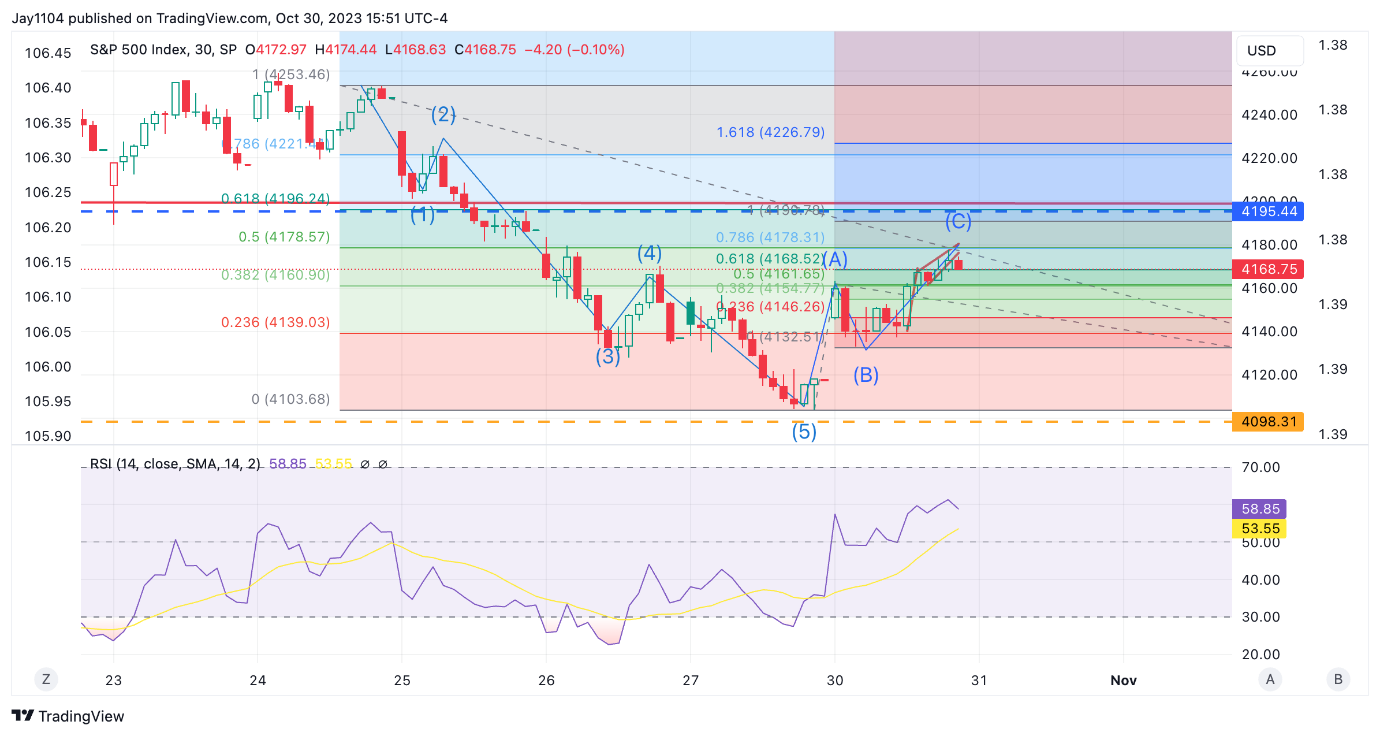Image resolution: width=1380 pixels, height=736 pixels.
Task: Click the change value −4.20 (−0.10%)
Action: click(575, 49)
